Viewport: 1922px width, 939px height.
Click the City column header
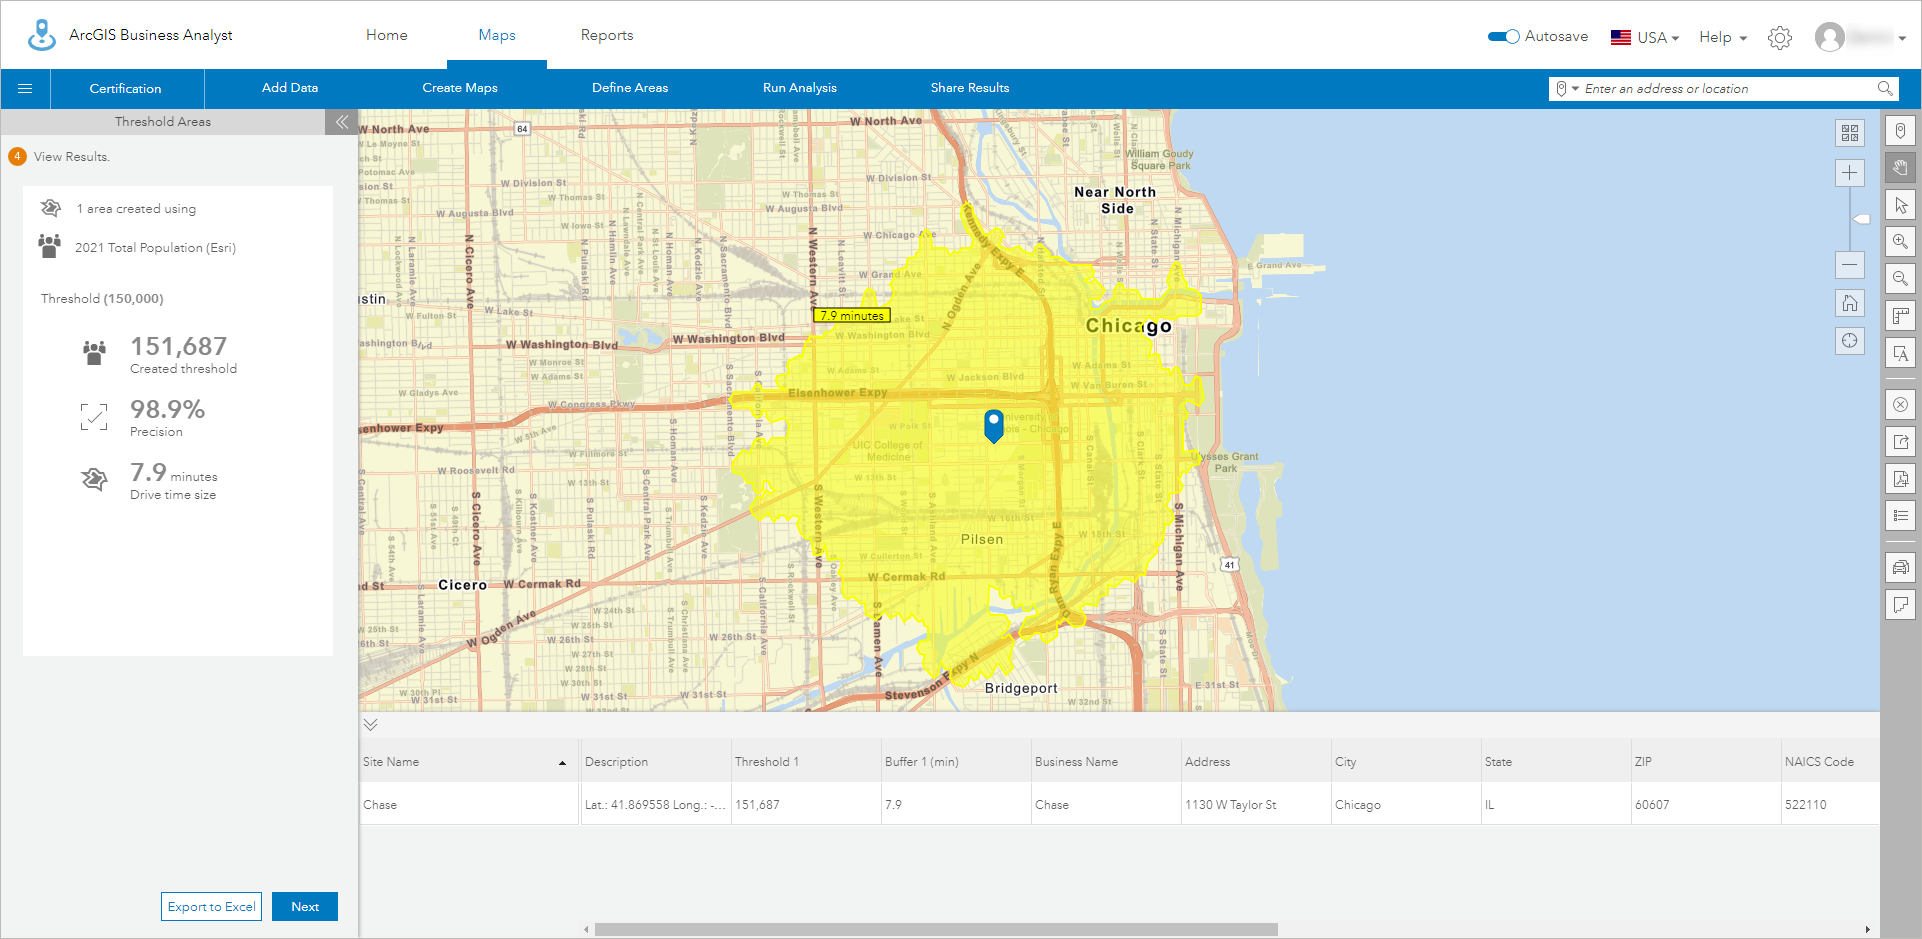(x=1405, y=762)
